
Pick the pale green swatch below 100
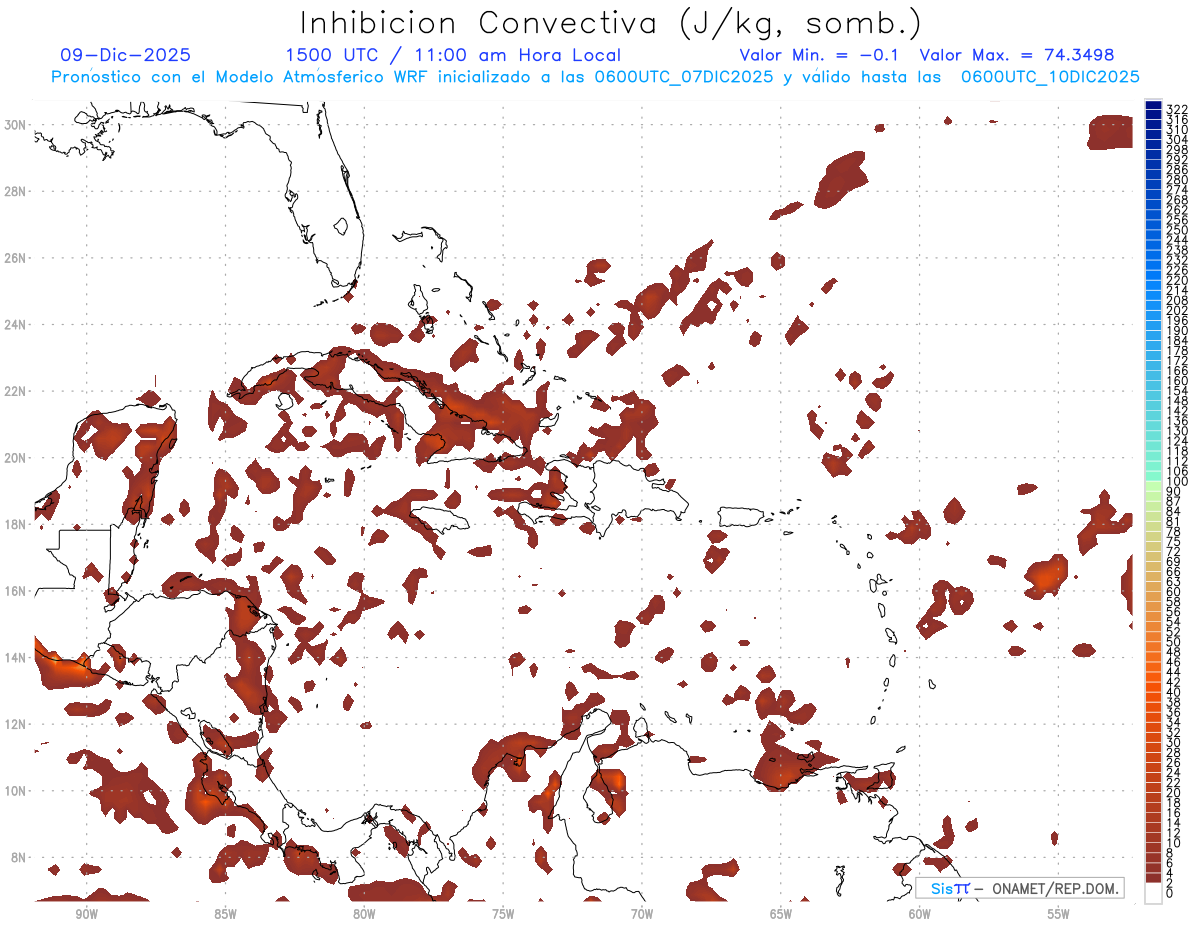coord(1153,486)
